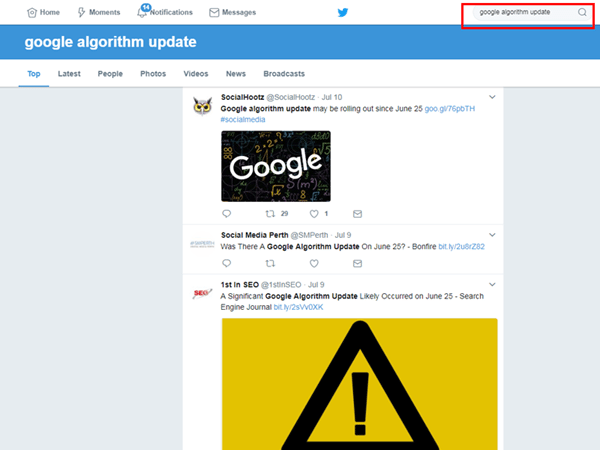The image size is (600, 450).
Task: Open the #socialmedia hashtag
Action: pos(243,119)
